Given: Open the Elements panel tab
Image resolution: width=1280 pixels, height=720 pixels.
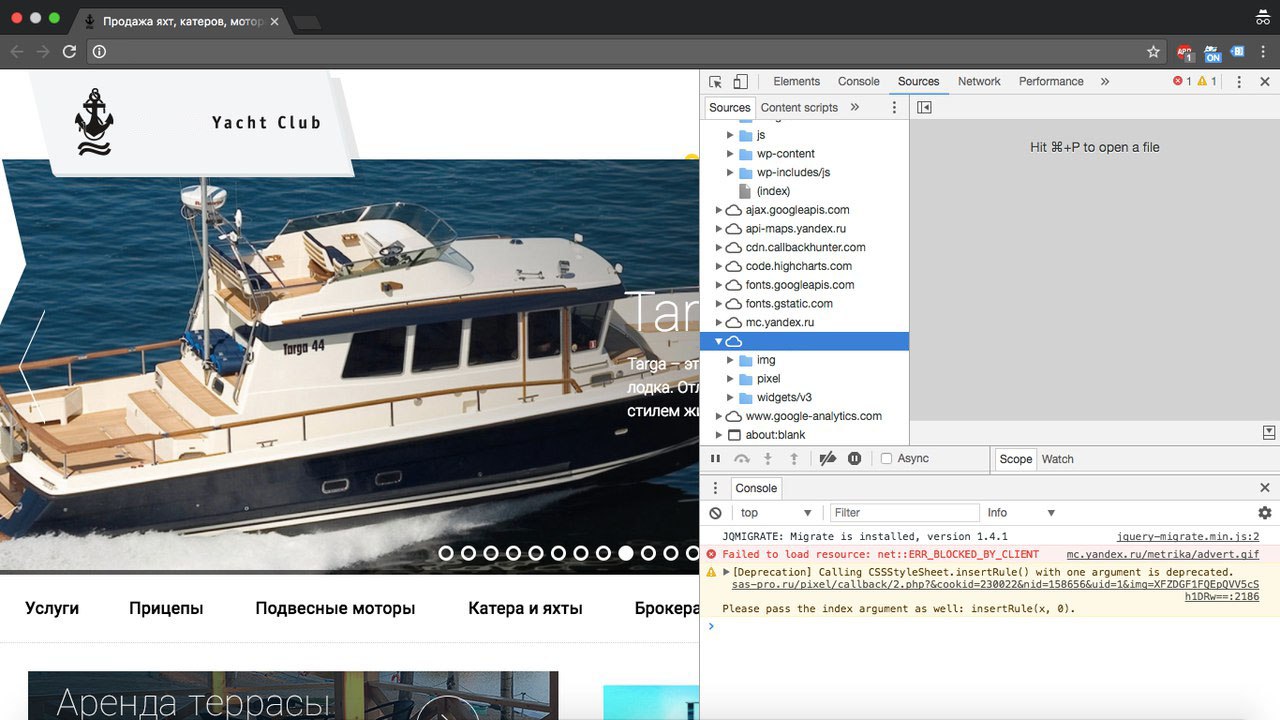Looking at the screenshot, I should click(796, 82).
